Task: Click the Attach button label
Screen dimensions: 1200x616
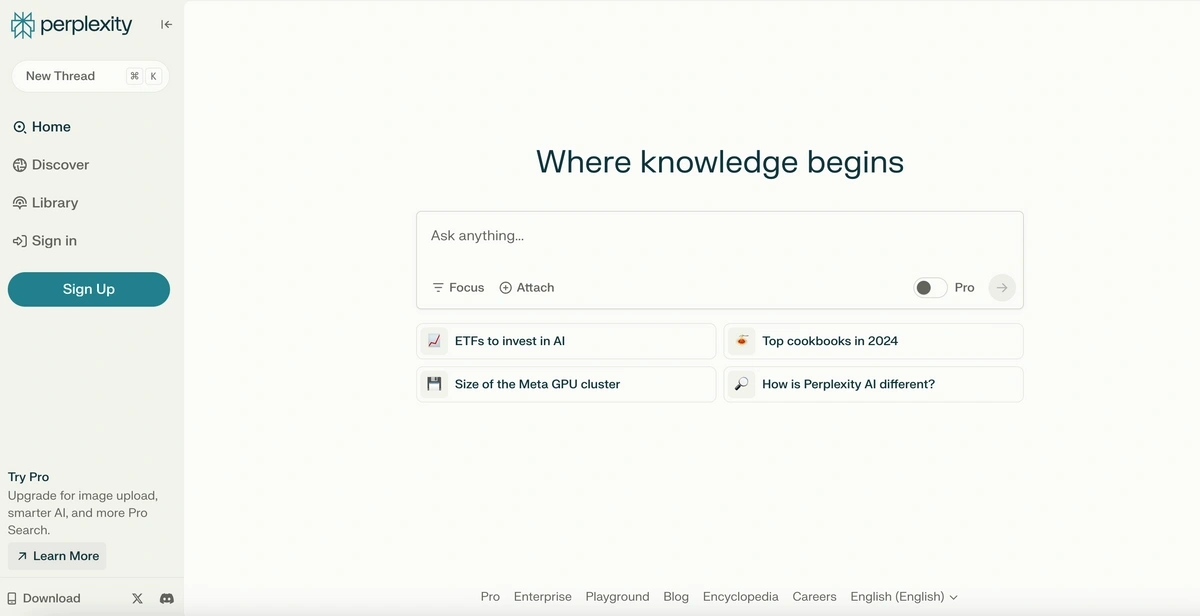Action: tap(536, 288)
